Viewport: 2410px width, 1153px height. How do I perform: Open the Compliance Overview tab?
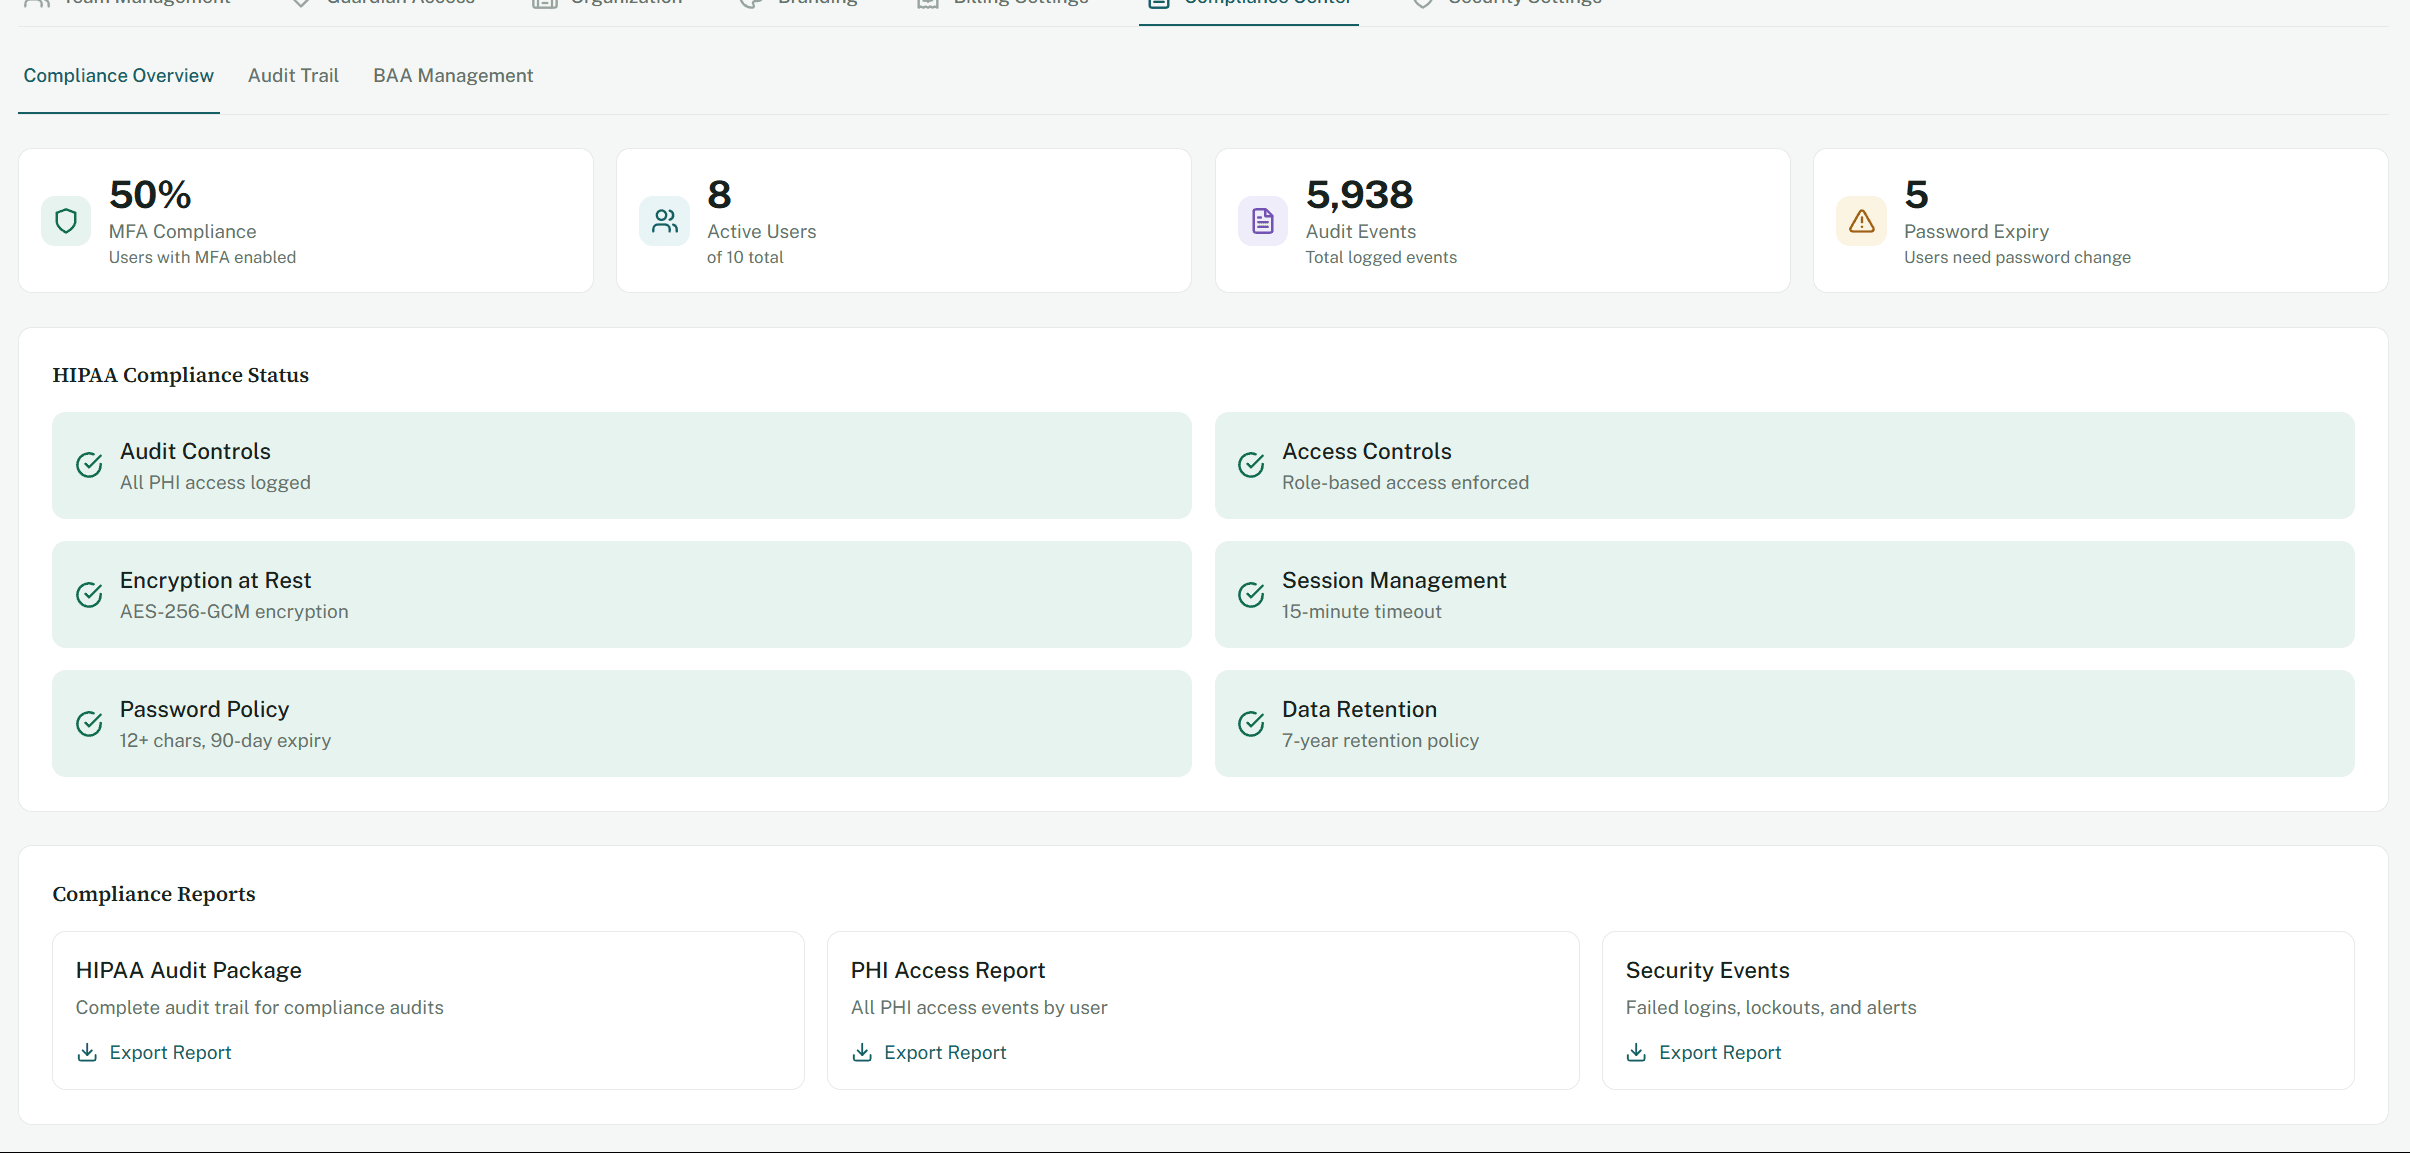(118, 76)
